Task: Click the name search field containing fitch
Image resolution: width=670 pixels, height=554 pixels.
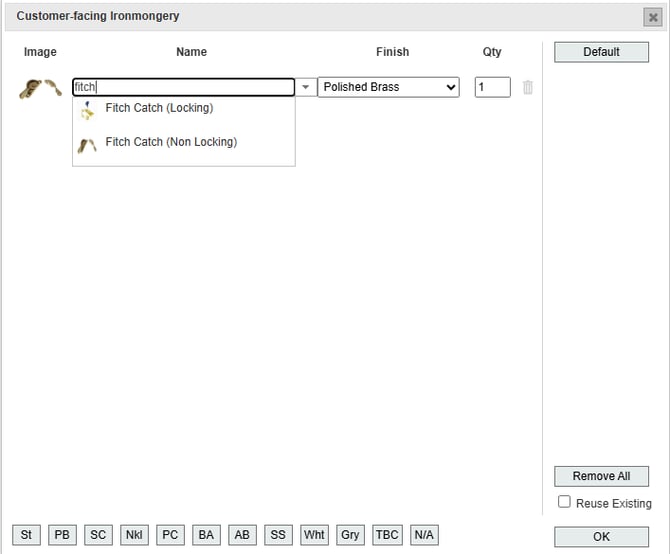Action: [183, 87]
